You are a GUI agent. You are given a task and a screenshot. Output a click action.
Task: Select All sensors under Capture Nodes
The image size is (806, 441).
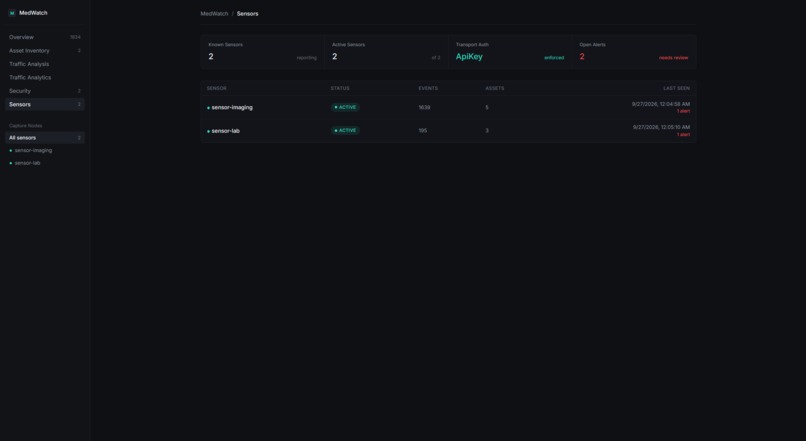tap(45, 138)
